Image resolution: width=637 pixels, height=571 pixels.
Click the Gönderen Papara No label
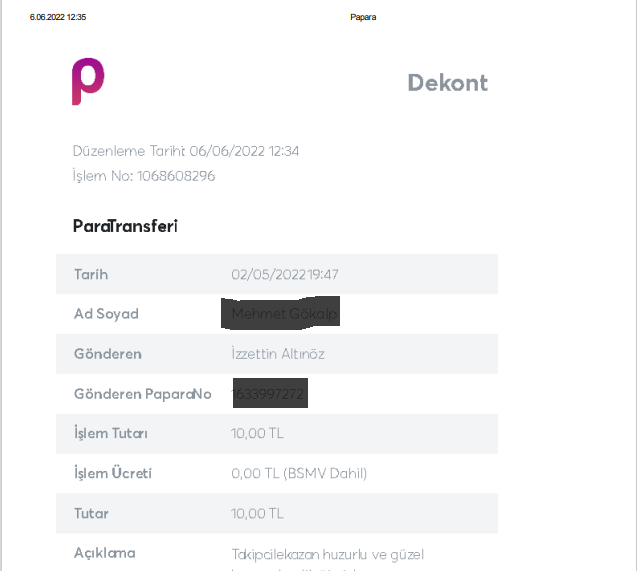(x=143, y=394)
